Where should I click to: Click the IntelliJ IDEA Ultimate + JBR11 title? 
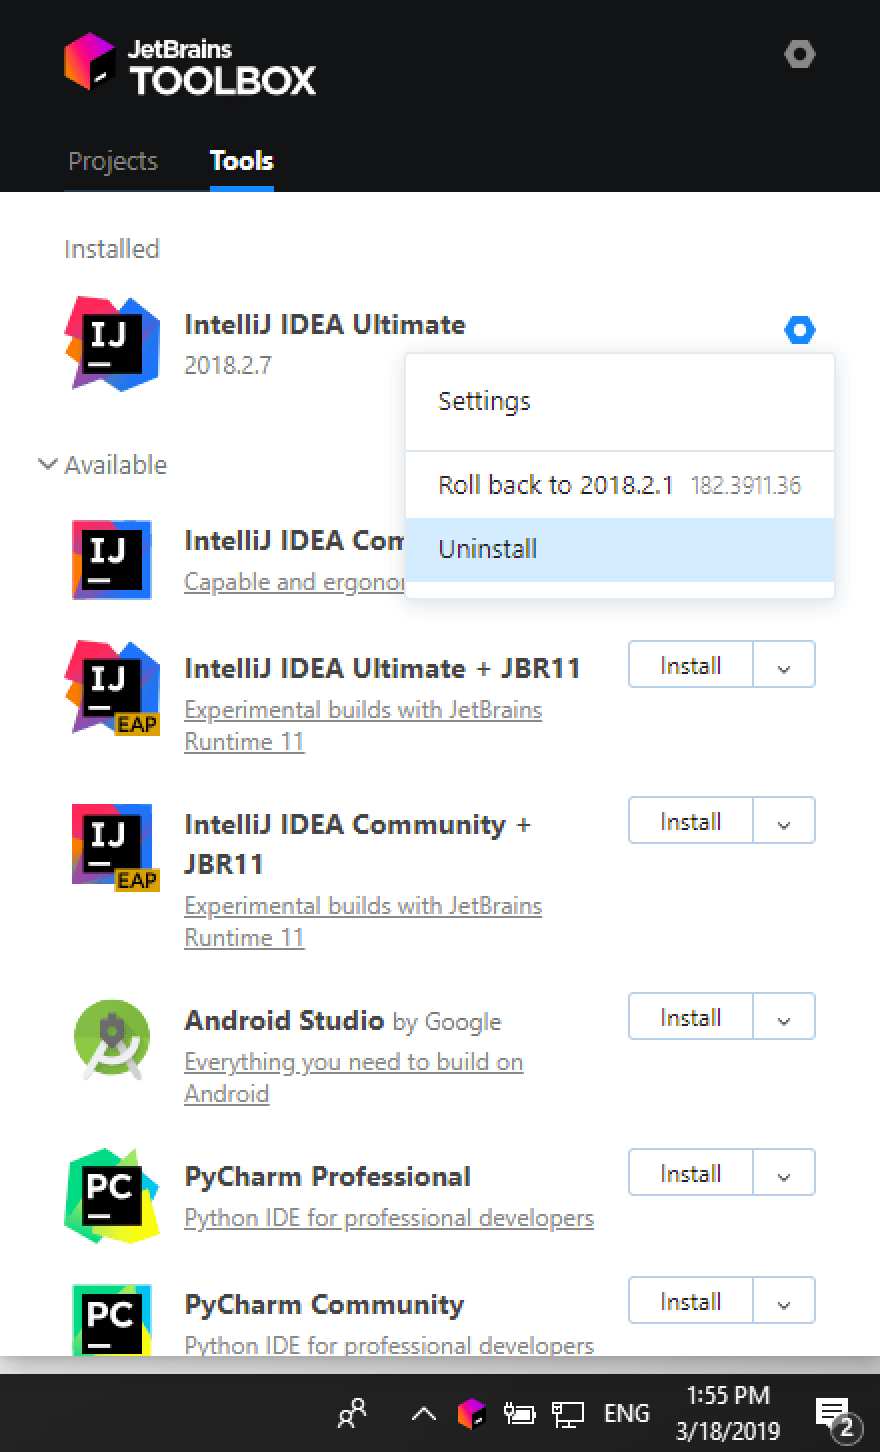[x=382, y=669]
